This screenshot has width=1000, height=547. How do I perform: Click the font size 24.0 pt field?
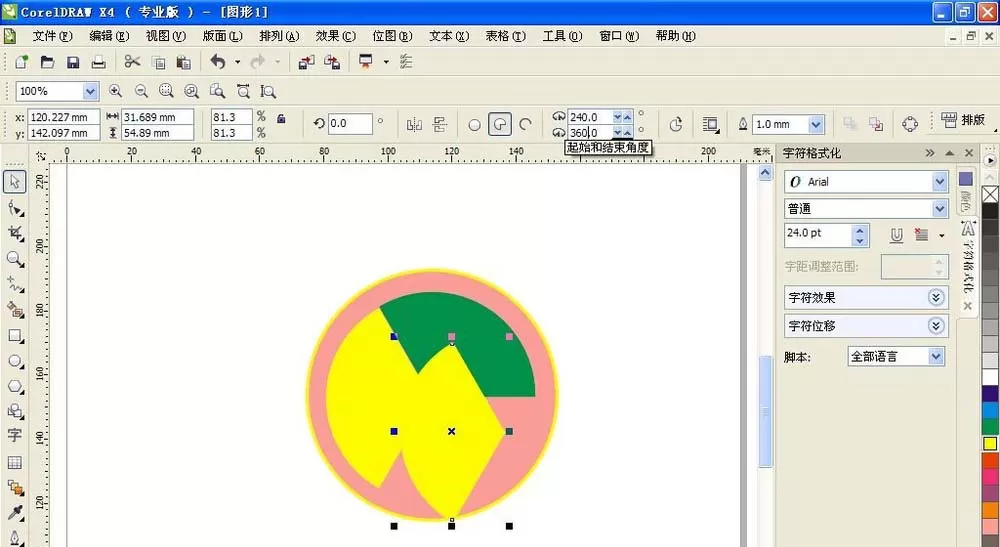coord(818,233)
